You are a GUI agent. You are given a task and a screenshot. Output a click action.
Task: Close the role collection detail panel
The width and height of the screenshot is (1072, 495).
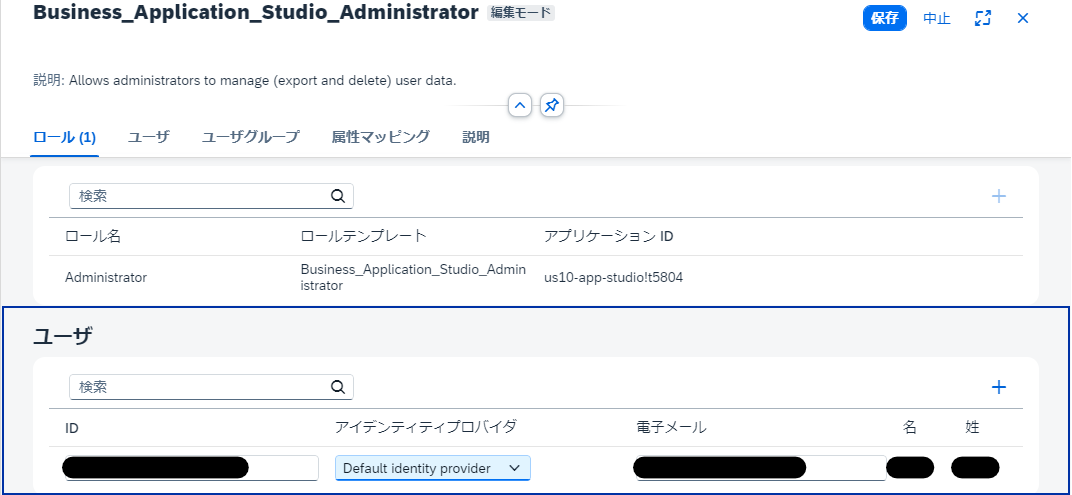pos(1023,18)
